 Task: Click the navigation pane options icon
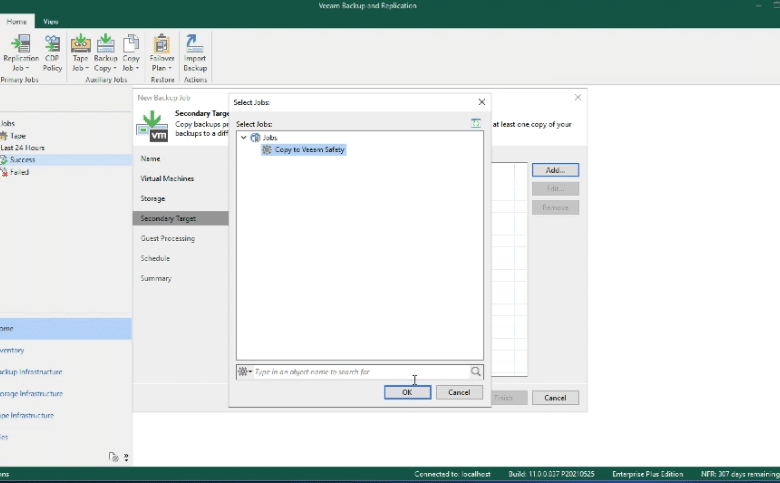coord(113,457)
